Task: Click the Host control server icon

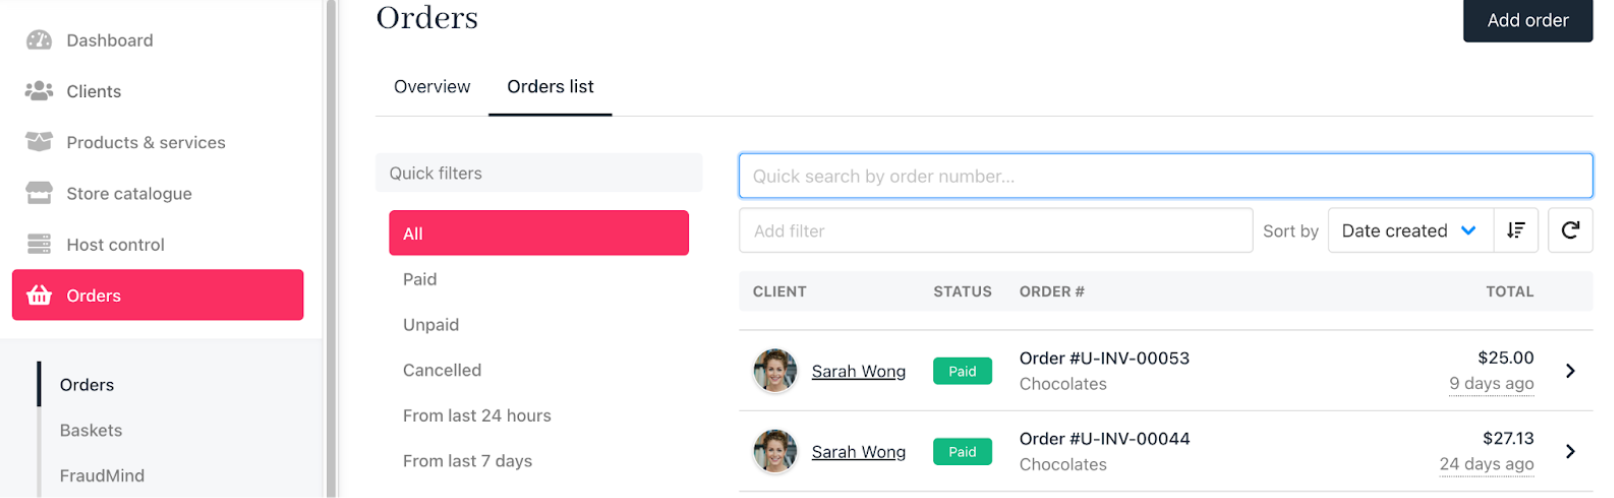Action: pyautogui.click(x=39, y=244)
